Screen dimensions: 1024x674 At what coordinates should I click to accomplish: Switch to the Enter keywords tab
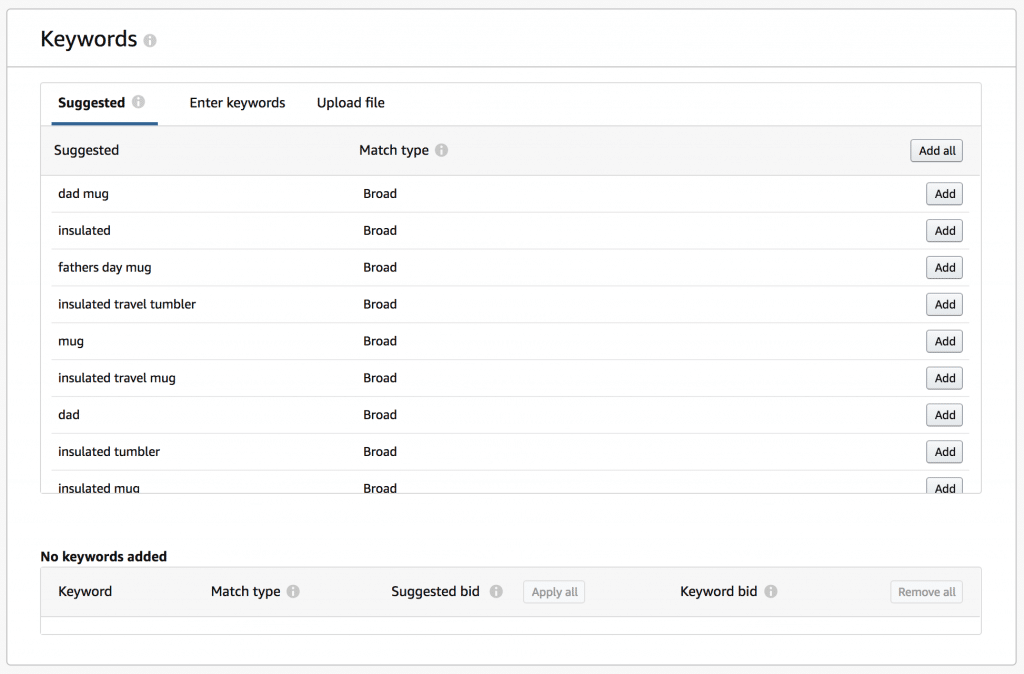[x=237, y=103]
